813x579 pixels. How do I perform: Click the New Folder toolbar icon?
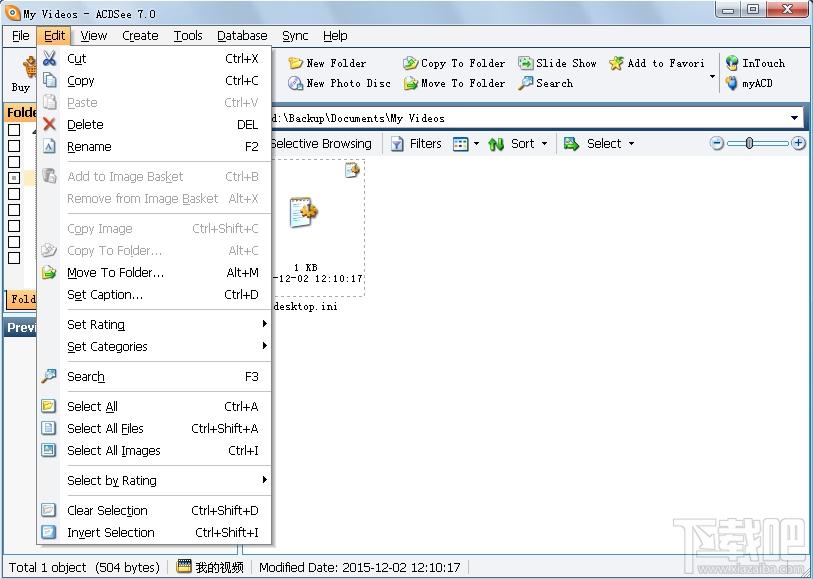[296, 63]
